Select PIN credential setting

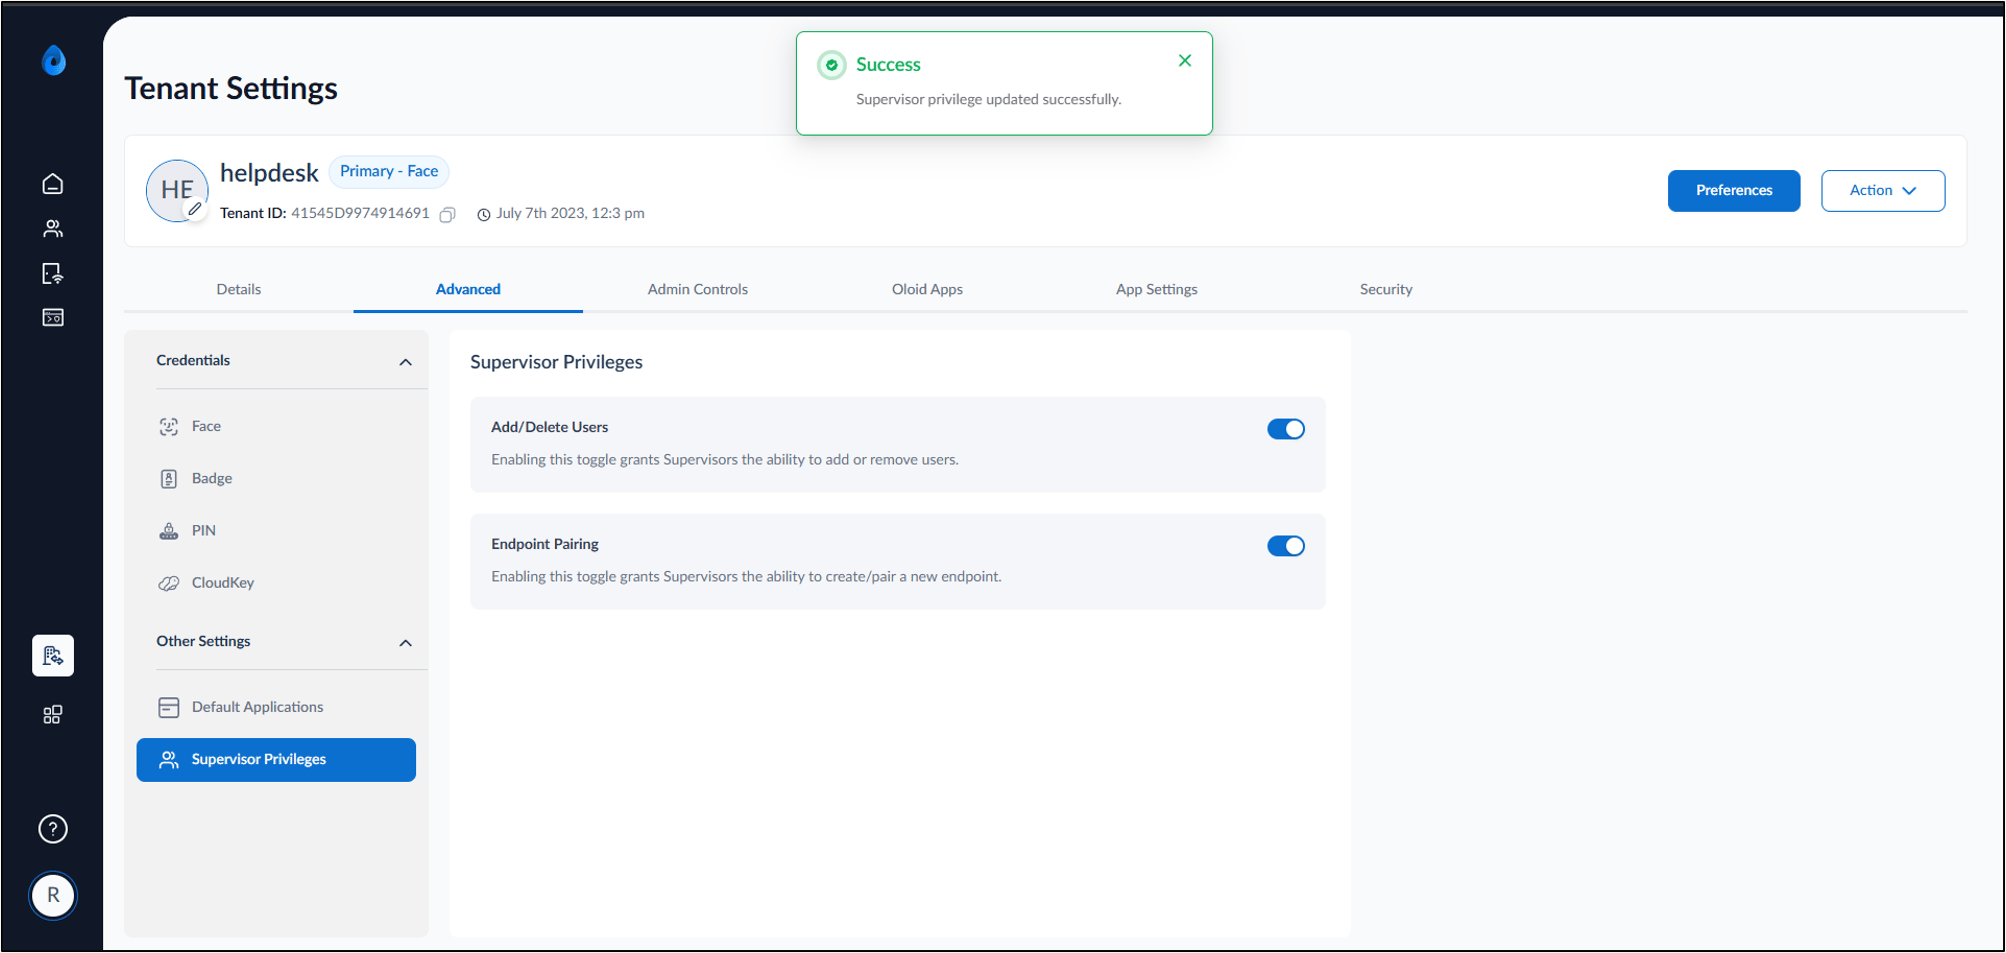276,531
